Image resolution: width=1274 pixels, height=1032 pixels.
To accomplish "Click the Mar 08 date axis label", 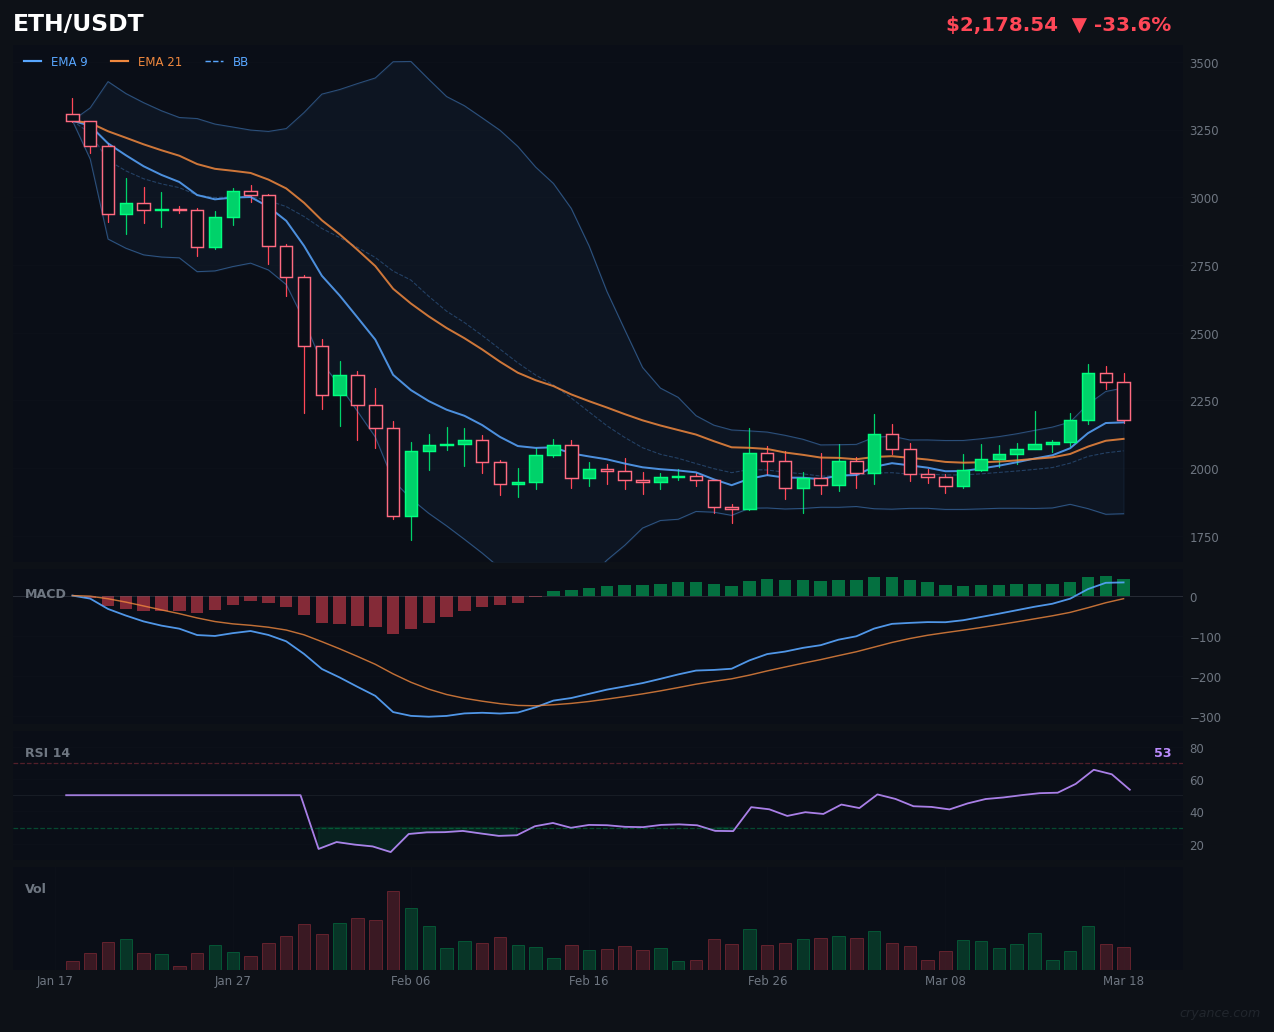I will [945, 981].
